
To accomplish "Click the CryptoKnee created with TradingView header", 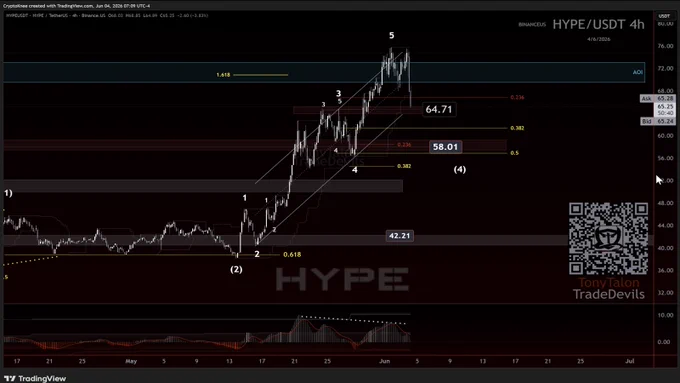I will coord(76,6).
